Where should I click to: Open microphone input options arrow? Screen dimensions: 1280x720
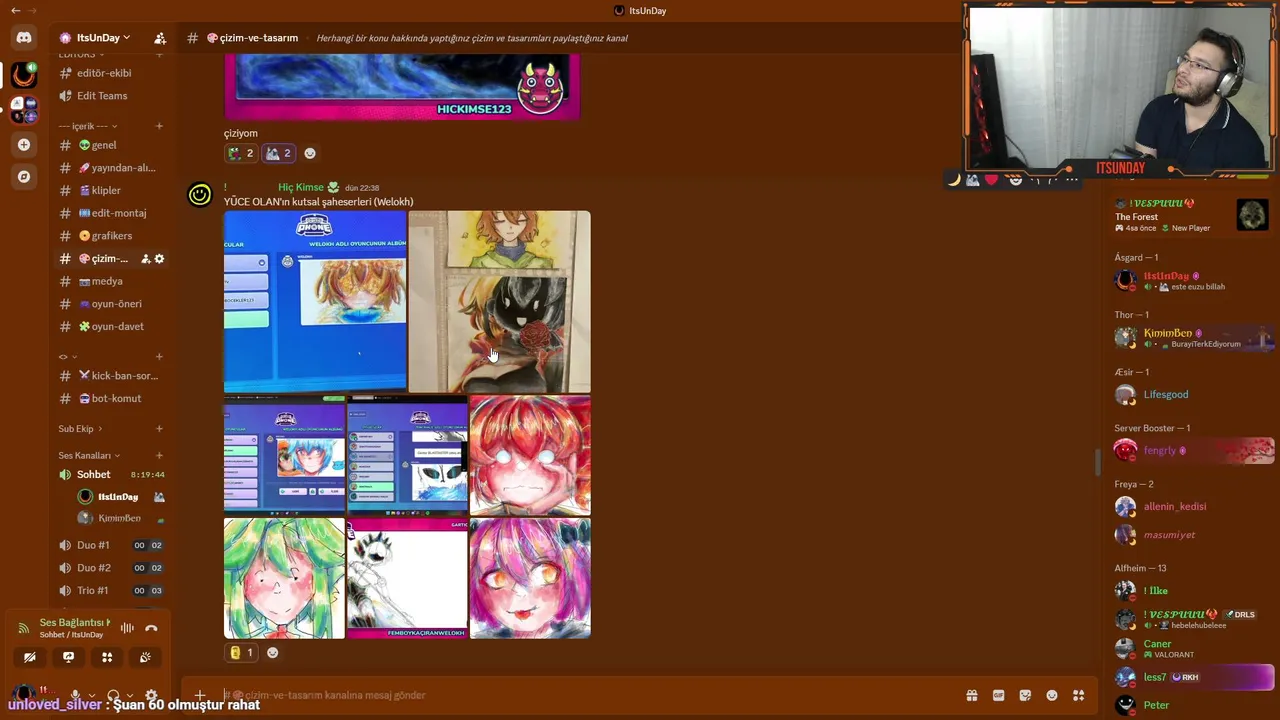click(92, 695)
